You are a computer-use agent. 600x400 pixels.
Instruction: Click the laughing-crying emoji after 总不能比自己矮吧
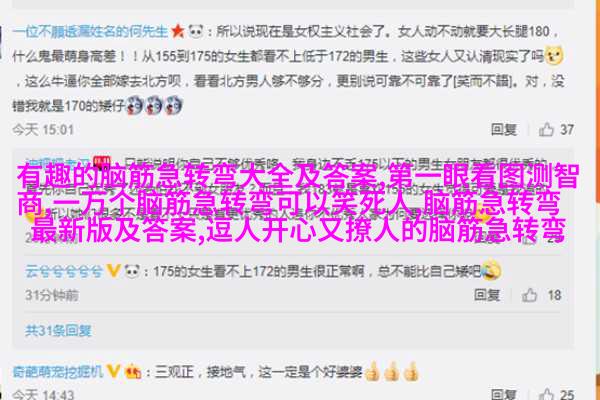[x=491, y=270]
